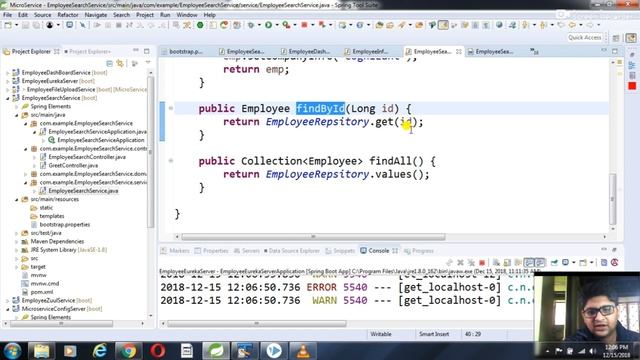Image resolution: width=640 pixels, height=360 pixels.
Task: Click the Open Web Browser globe icon
Action: pos(499,25)
